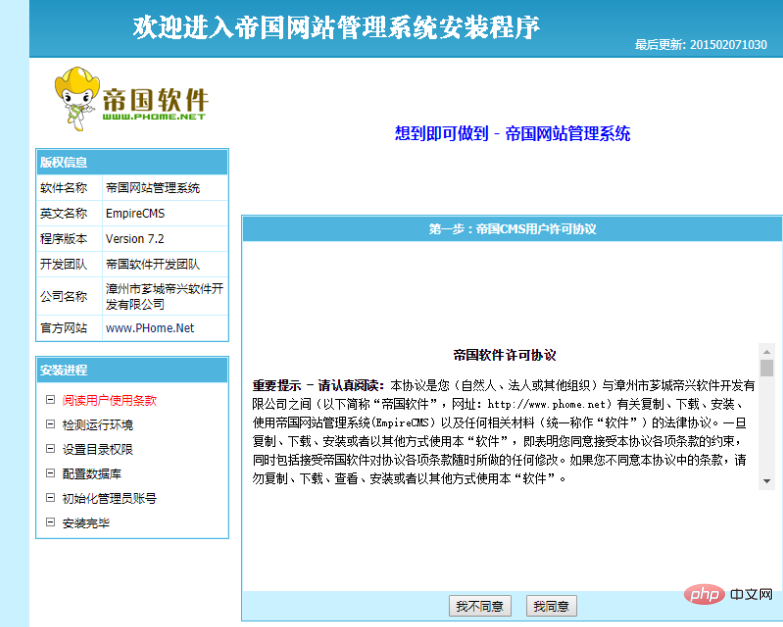Viewport: 783px width, 627px height.
Task: Click the box icon beside 配置数据库
Action: point(49,473)
